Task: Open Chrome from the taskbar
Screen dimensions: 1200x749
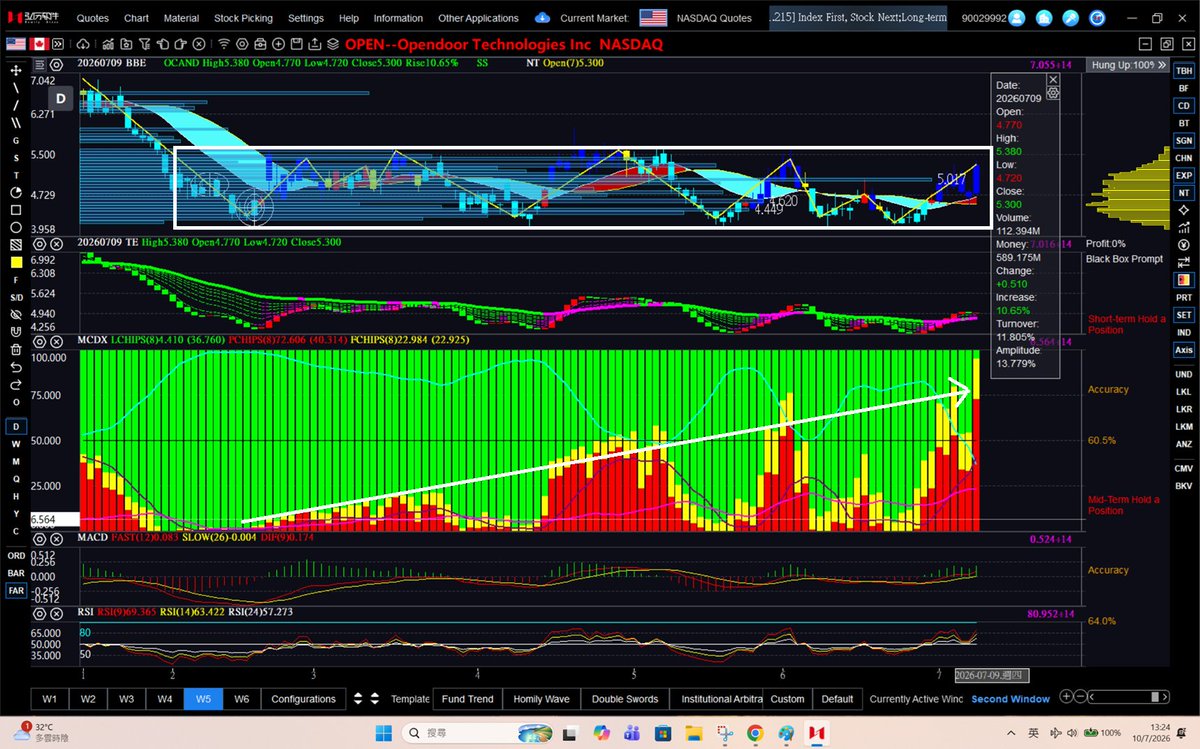Action: coord(755,734)
